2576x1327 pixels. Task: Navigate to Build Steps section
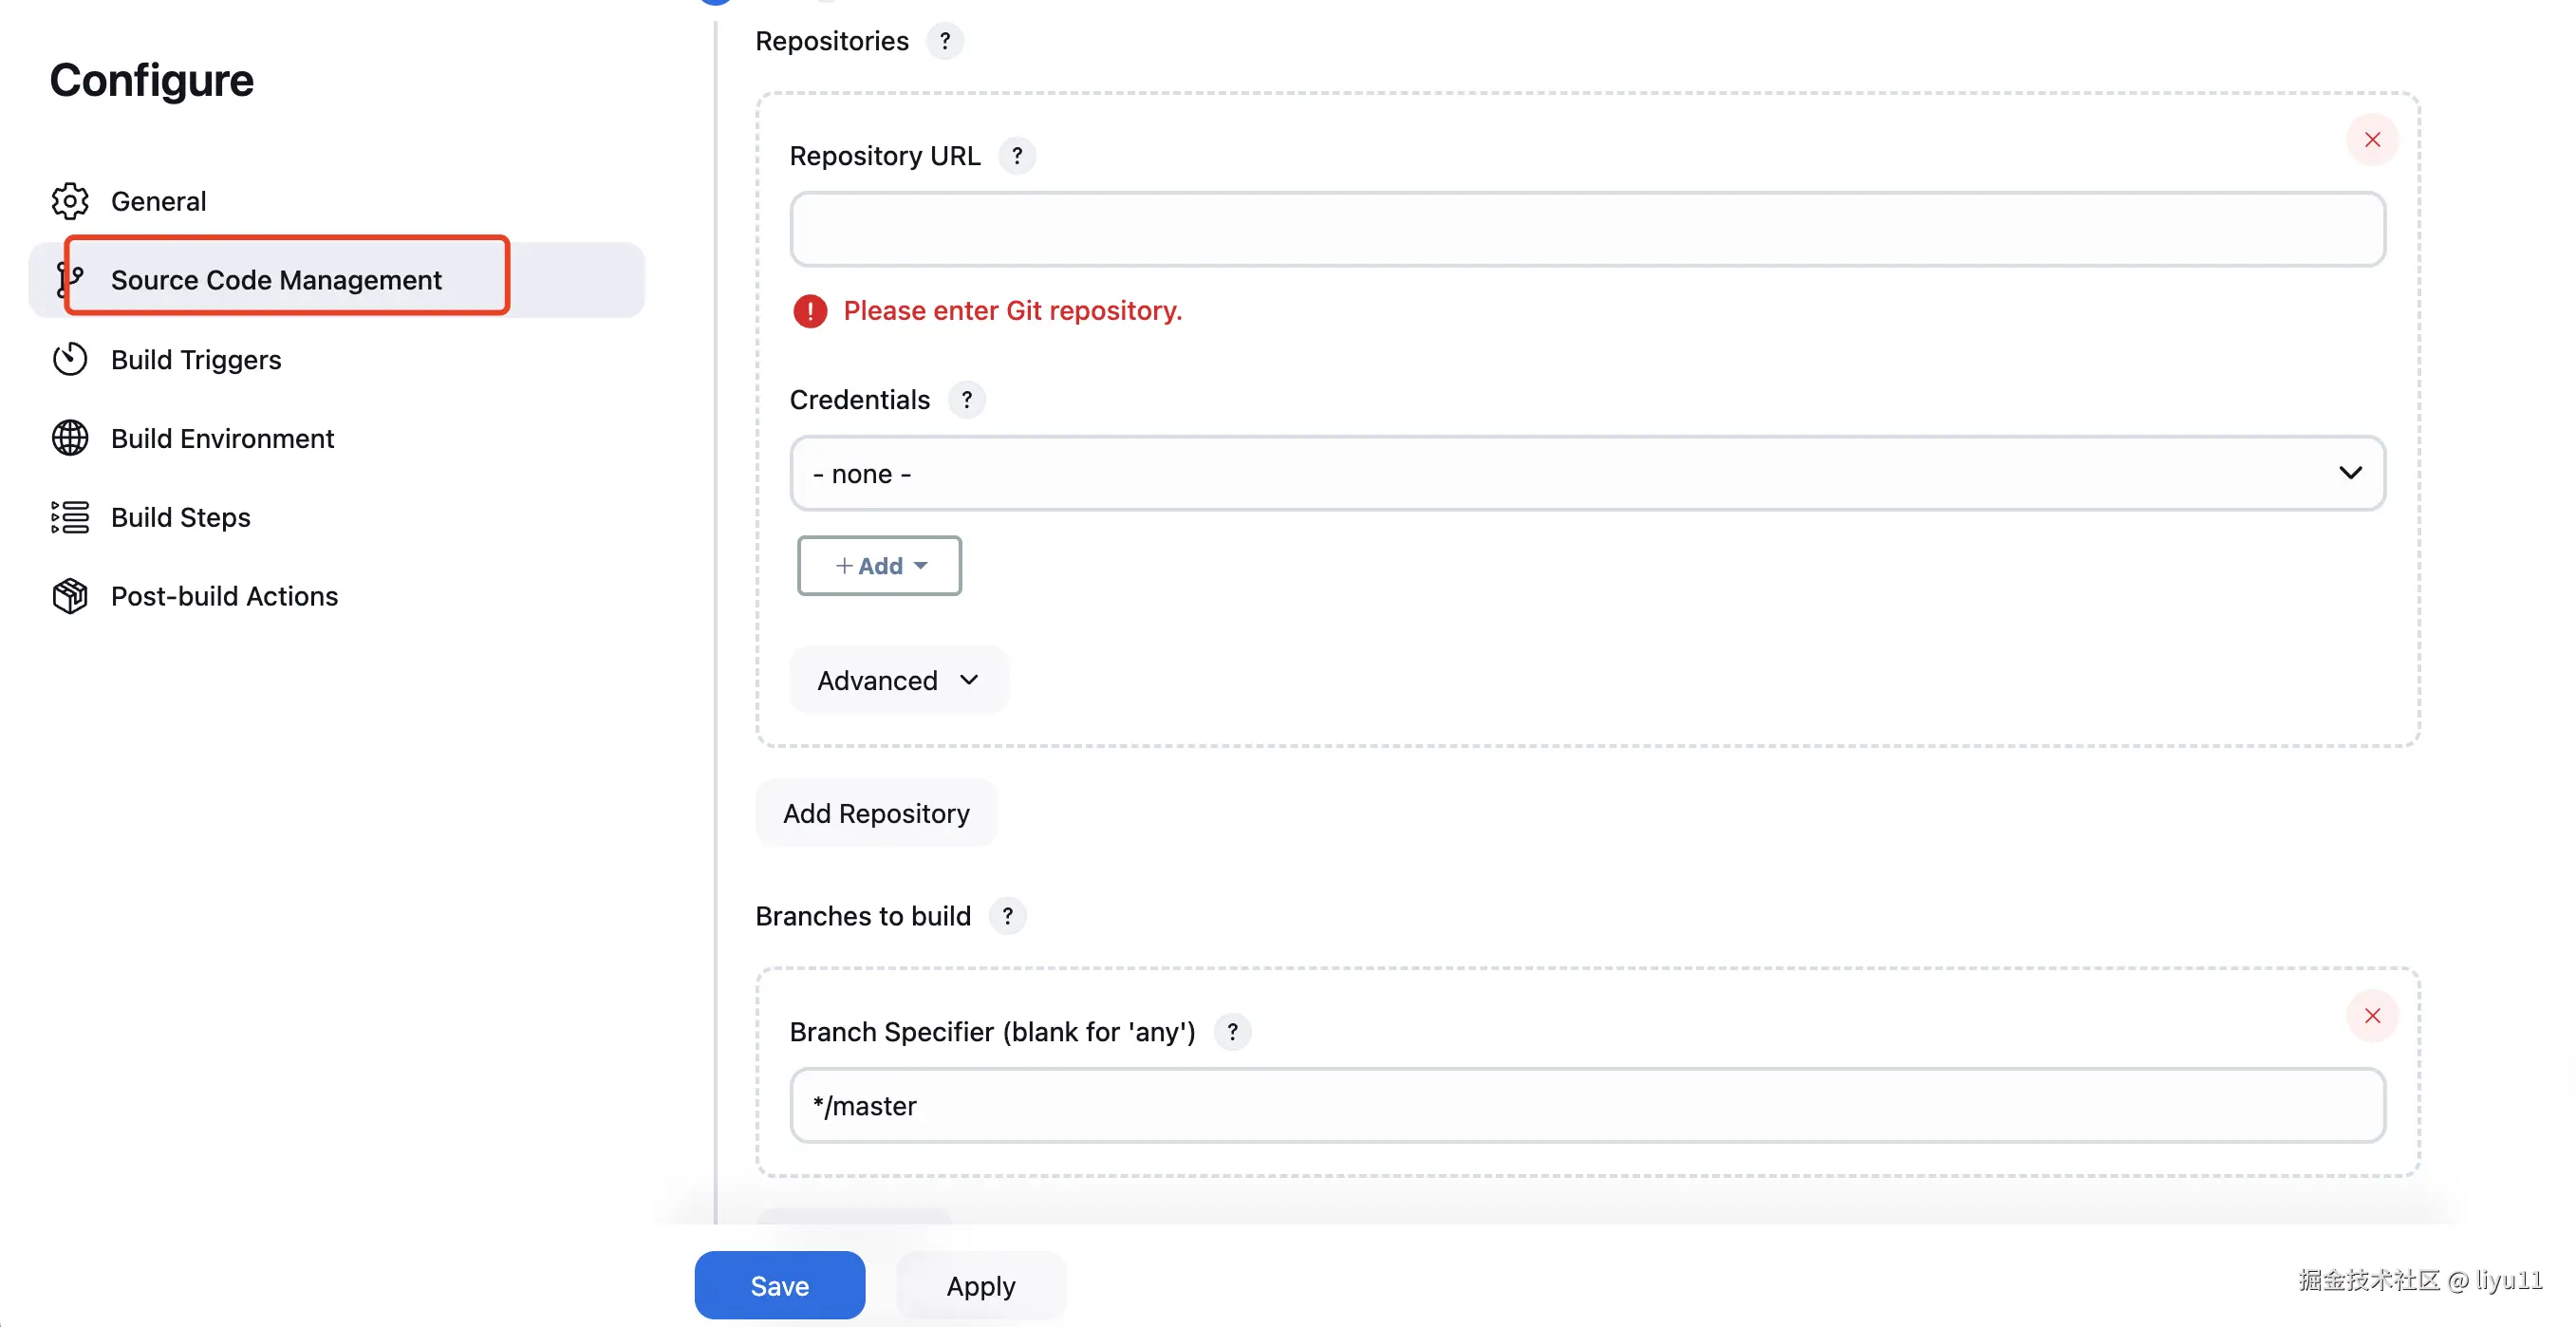(180, 517)
